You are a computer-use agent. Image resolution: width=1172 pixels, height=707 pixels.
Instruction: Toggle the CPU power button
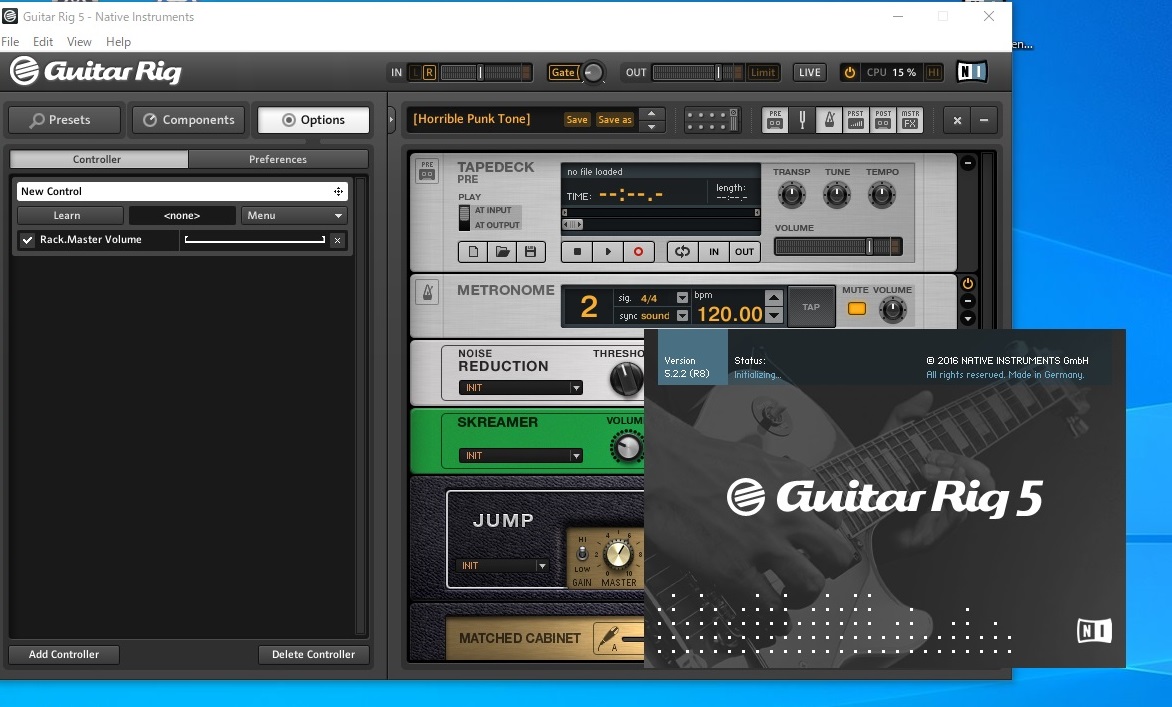click(850, 72)
